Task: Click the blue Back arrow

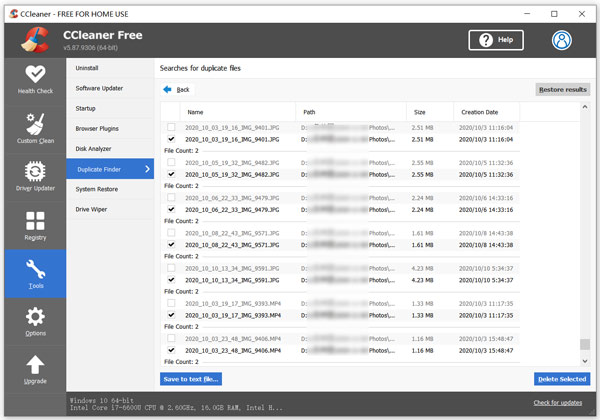Action: 167,90
